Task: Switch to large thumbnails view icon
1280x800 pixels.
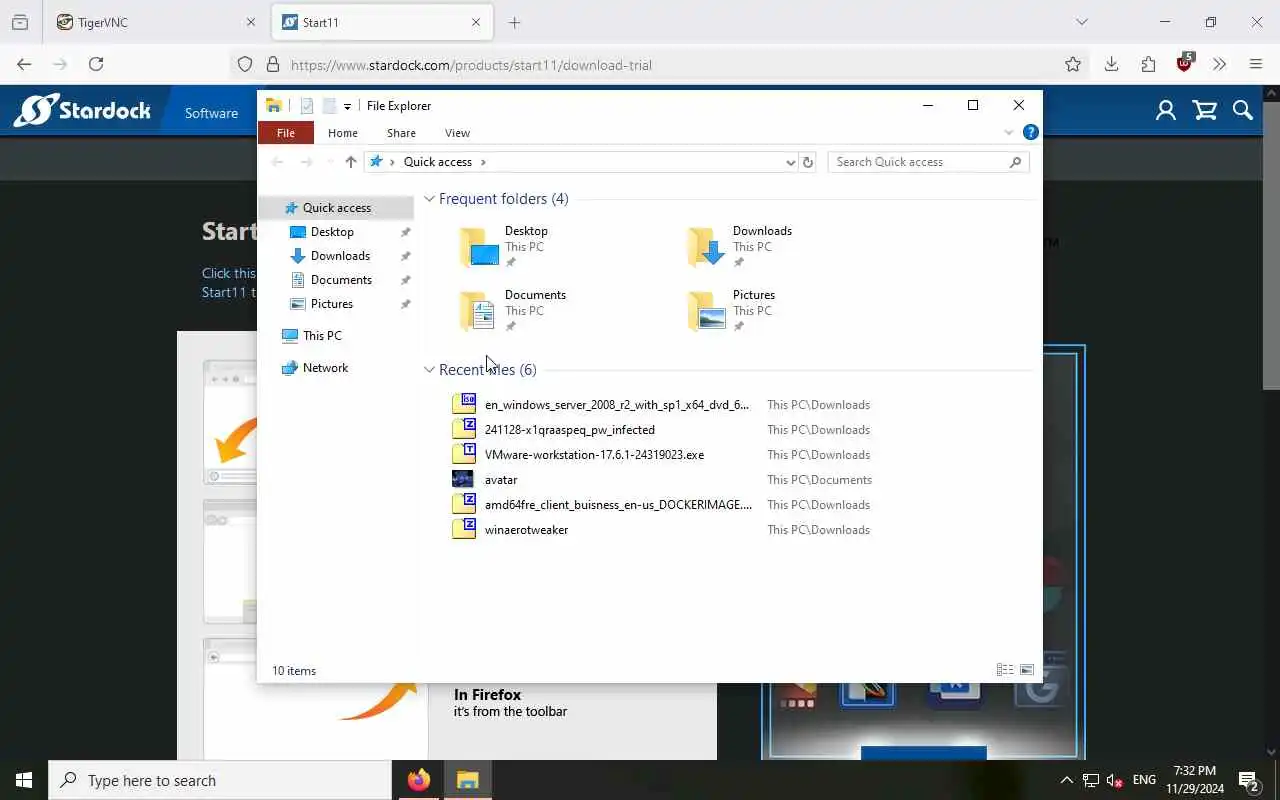Action: point(1027,670)
